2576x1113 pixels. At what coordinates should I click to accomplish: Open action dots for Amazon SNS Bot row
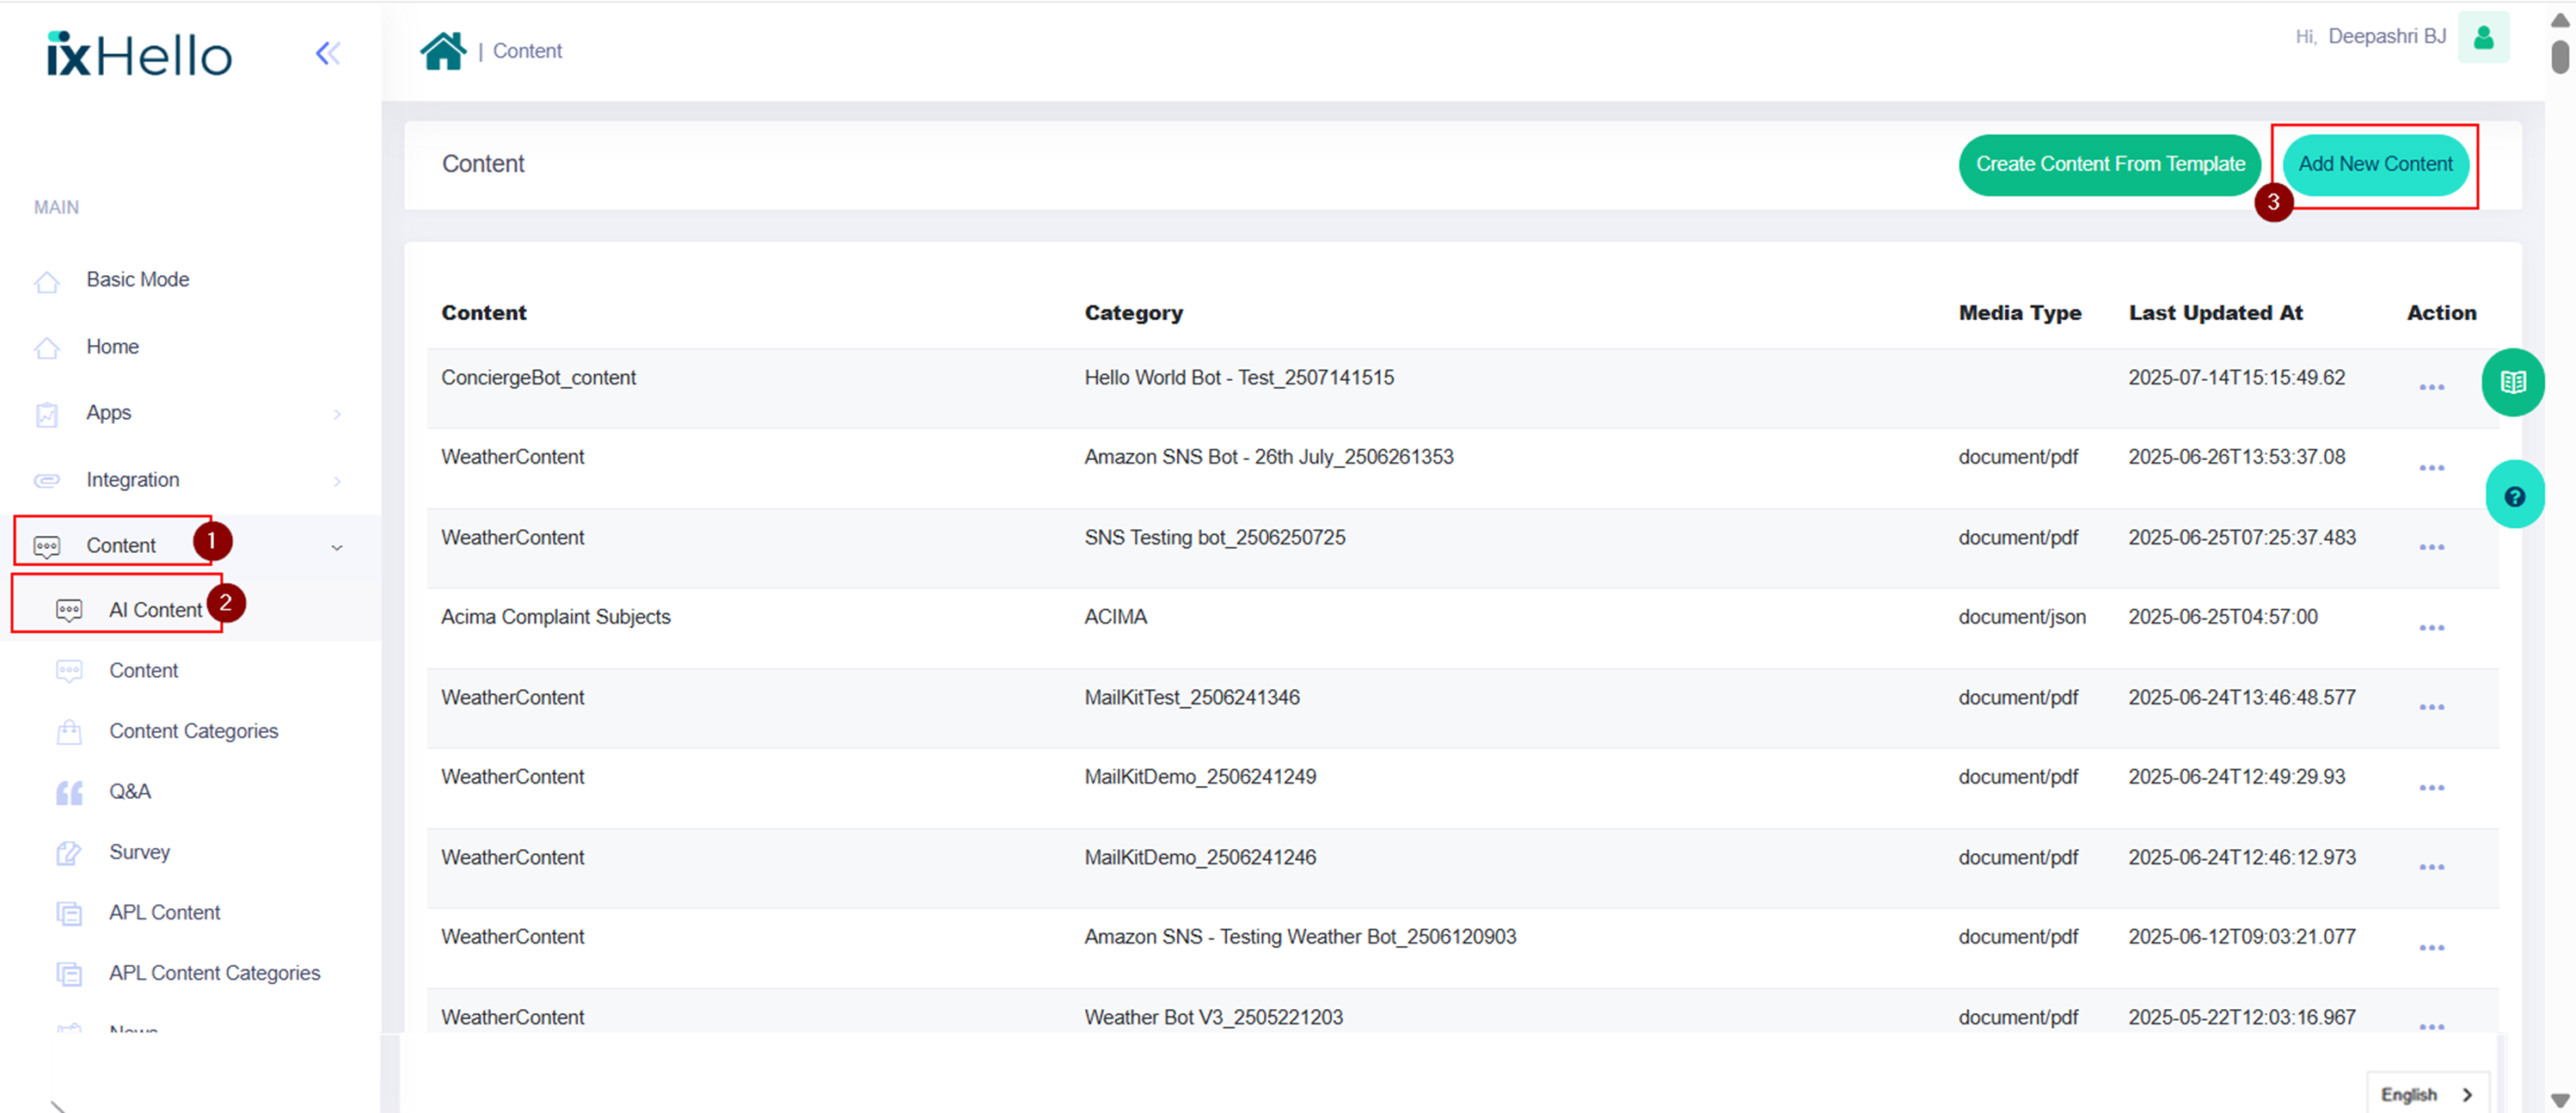(x=2431, y=468)
